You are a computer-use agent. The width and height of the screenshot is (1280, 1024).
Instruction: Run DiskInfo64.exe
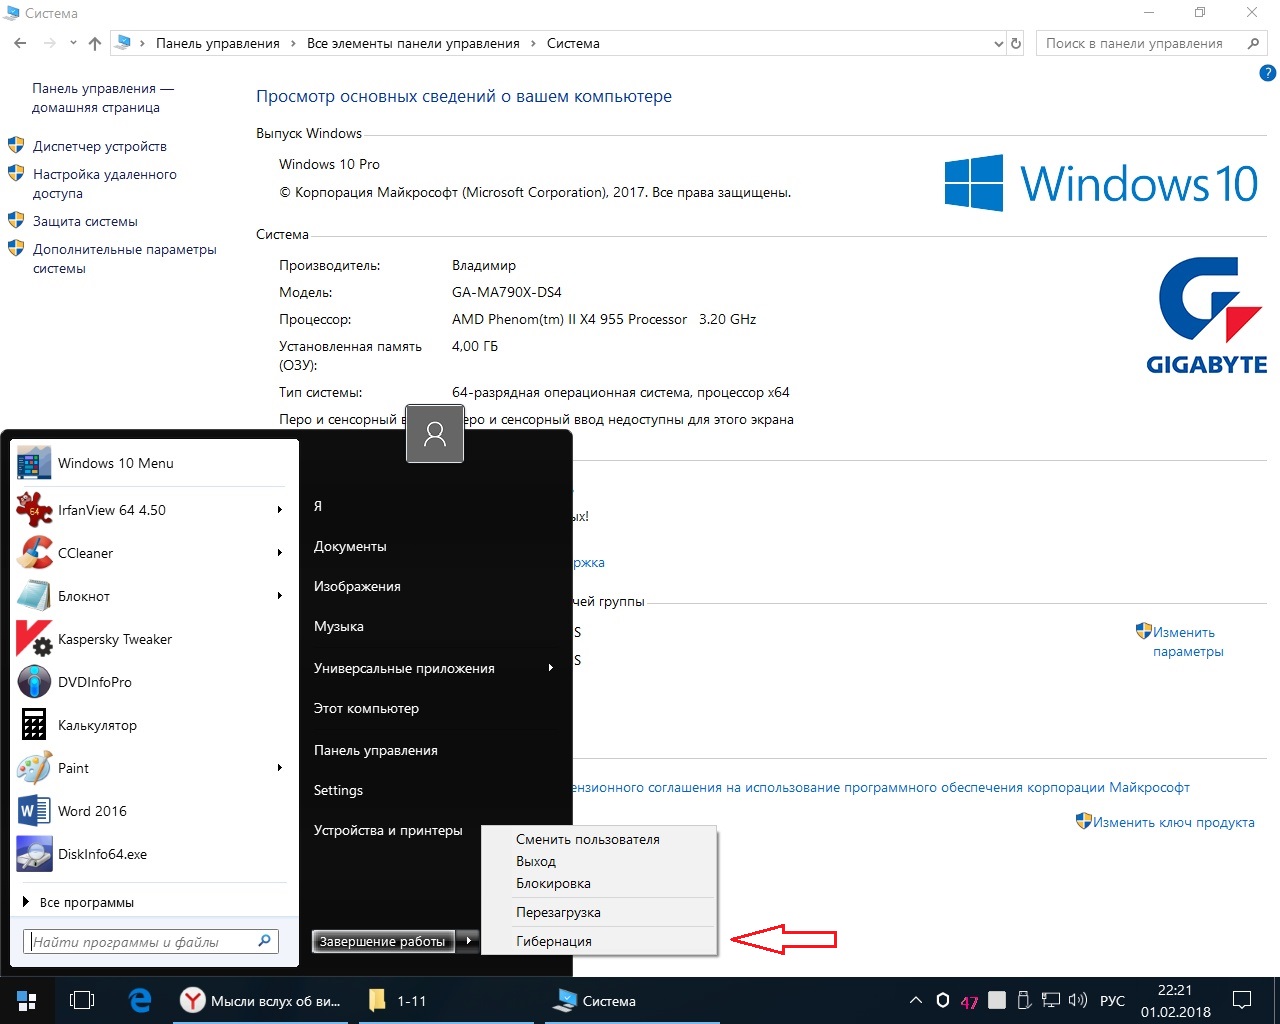click(152, 854)
